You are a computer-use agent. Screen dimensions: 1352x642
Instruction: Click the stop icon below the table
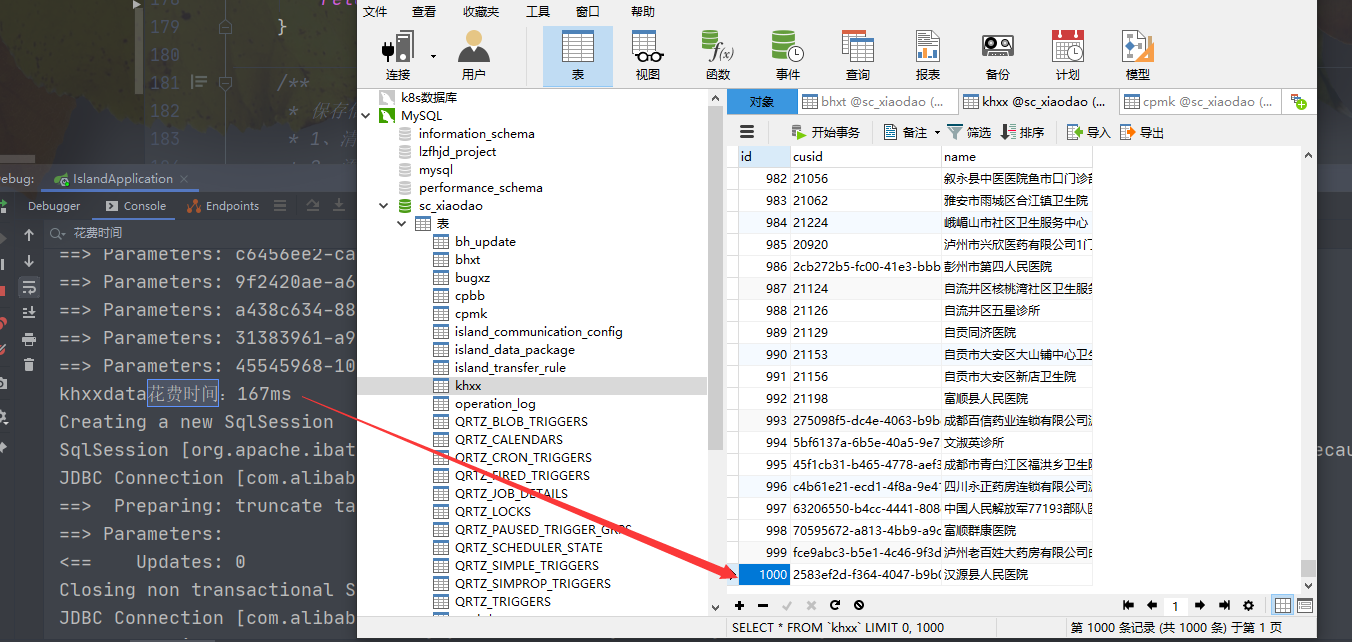click(859, 605)
